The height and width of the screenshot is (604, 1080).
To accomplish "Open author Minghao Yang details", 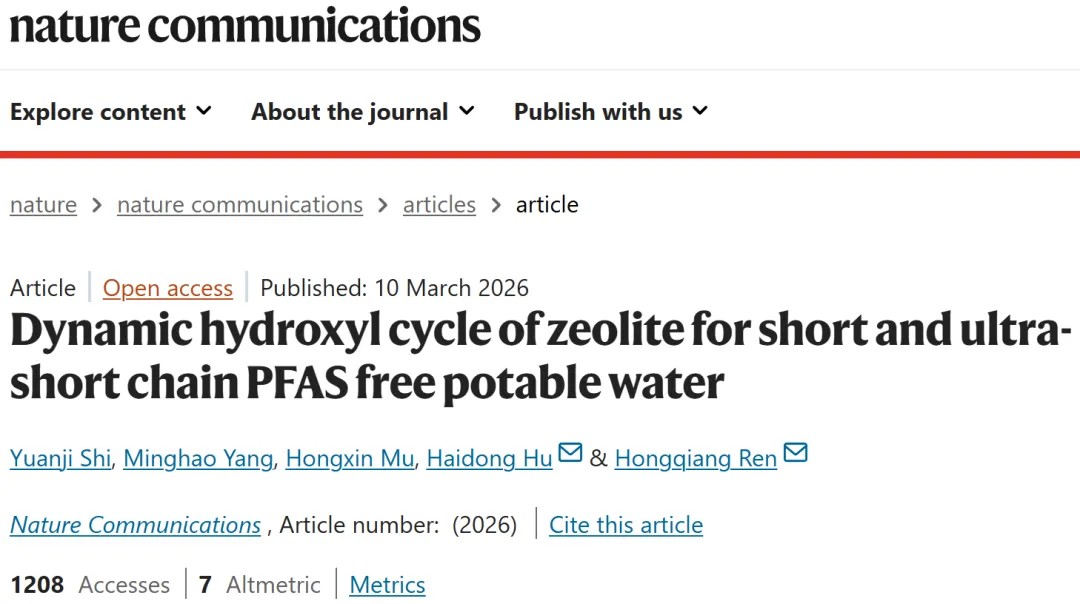I will (x=198, y=459).
